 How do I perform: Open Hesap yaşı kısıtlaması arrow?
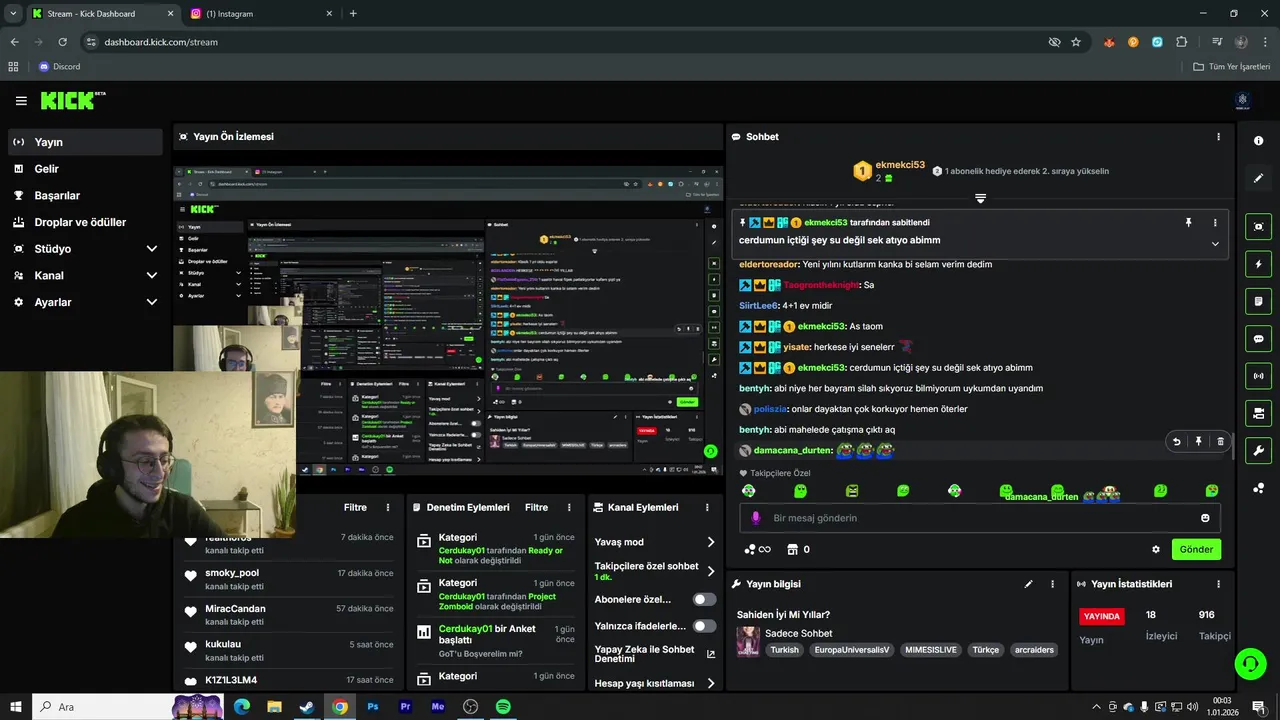click(711, 684)
